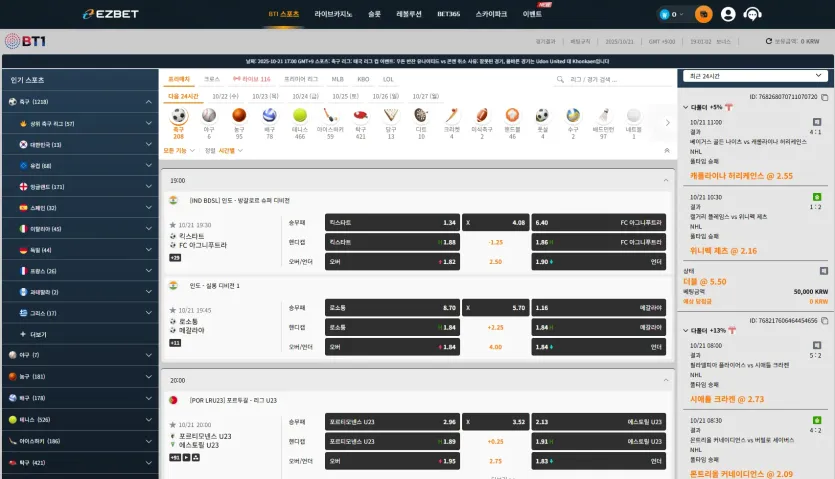Viewport: 835px width, 479px height.
Task: Select the table tennis paddle icon (421)
Action: pyautogui.click(x=361, y=116)
